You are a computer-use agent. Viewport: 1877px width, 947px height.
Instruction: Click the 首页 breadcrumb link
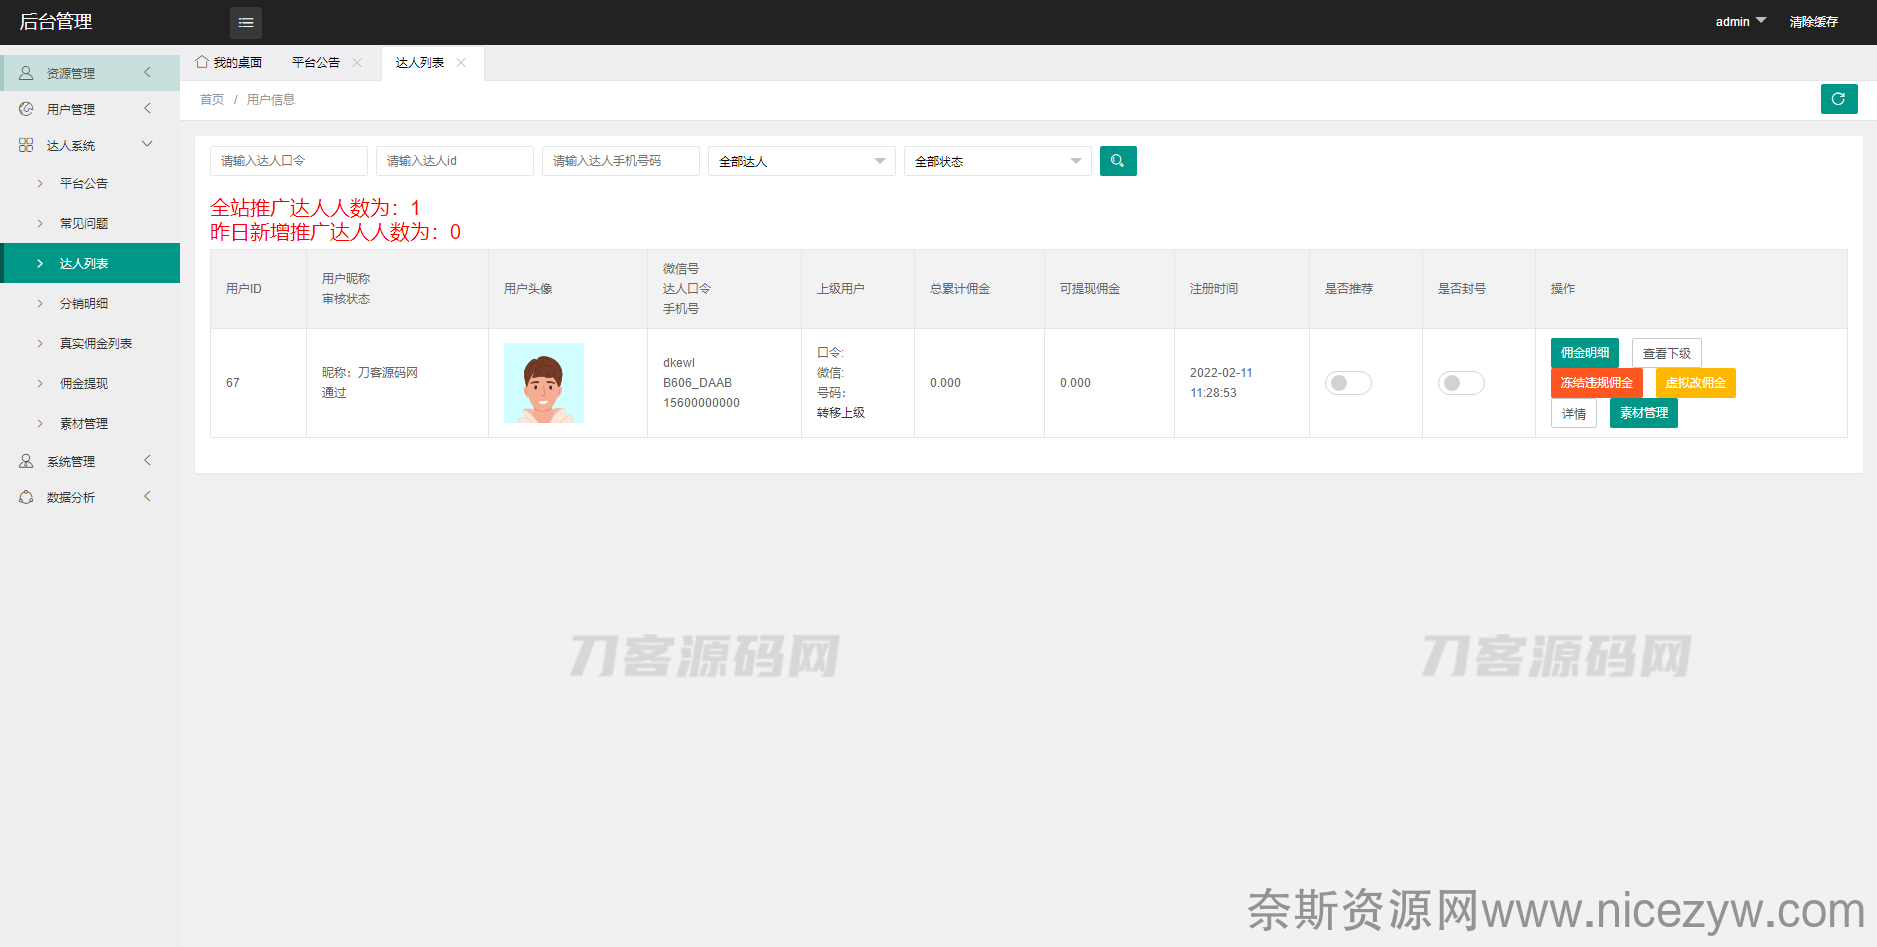pyautogui.click(x=212, y=99)
